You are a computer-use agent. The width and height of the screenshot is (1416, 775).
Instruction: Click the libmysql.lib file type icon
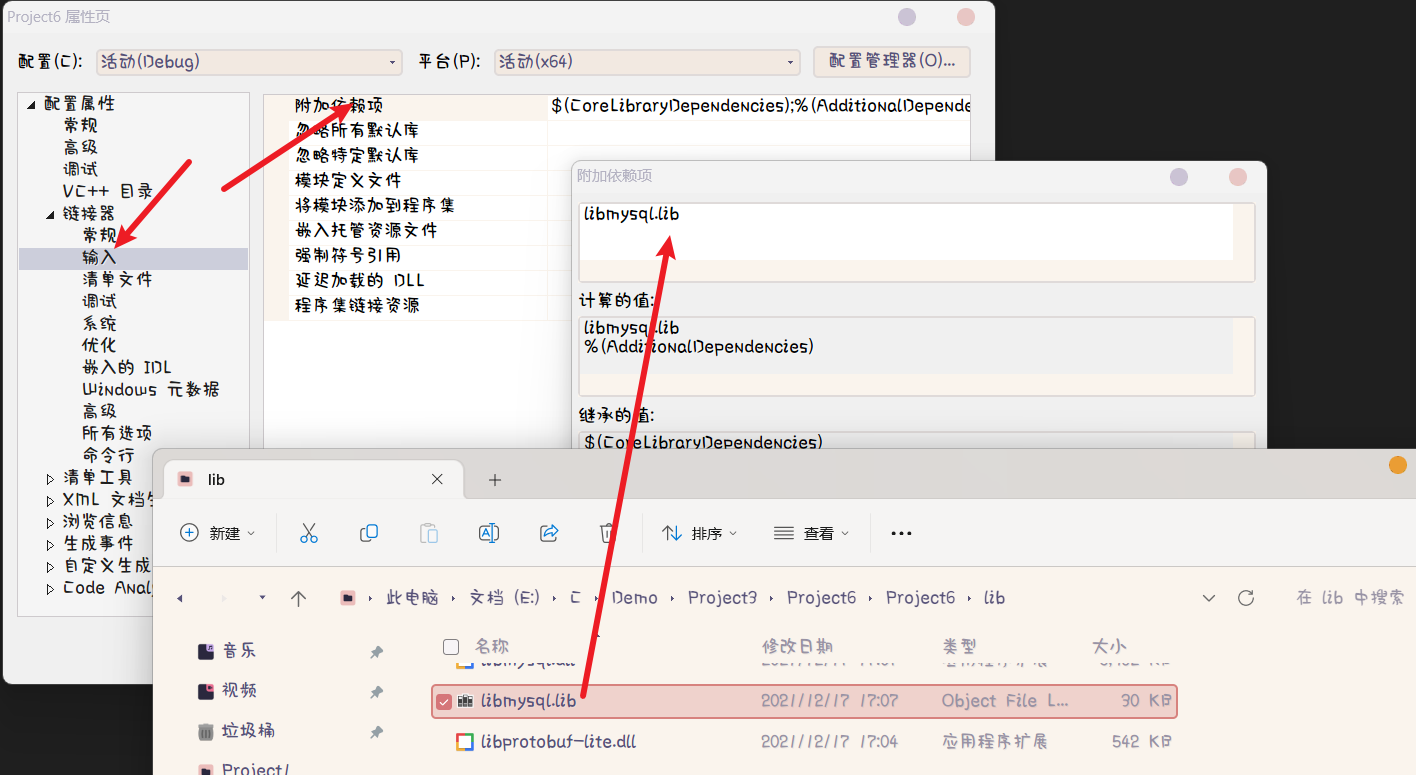(465, 701)
